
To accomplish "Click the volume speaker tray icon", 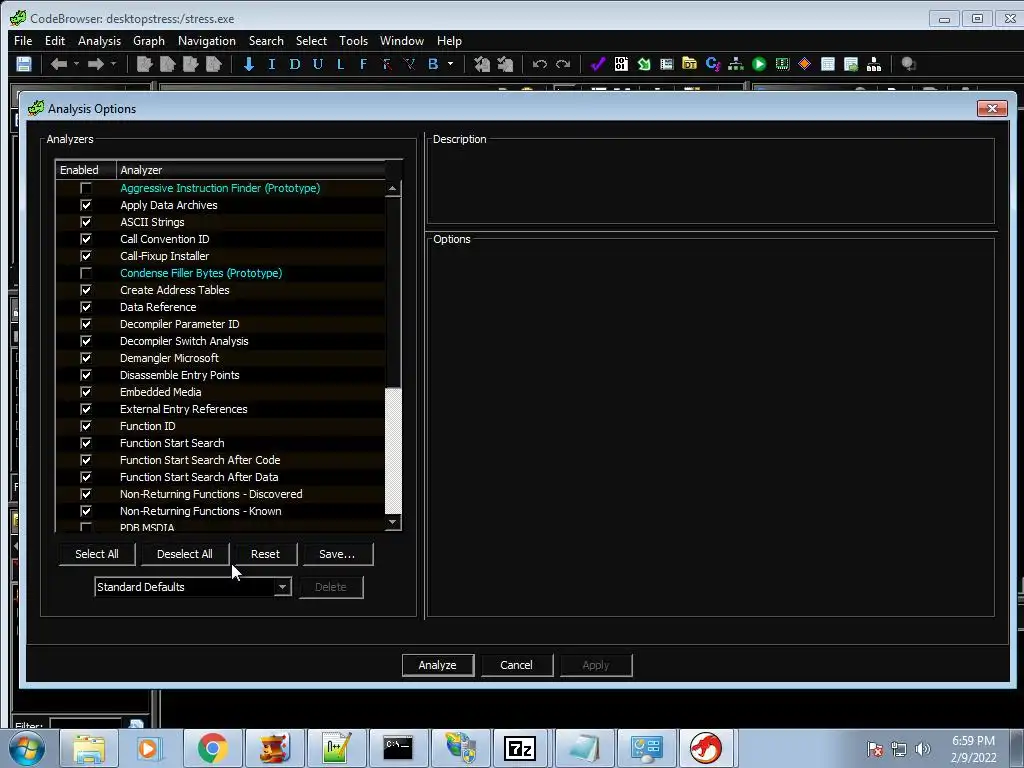I will tap(922, 749).
